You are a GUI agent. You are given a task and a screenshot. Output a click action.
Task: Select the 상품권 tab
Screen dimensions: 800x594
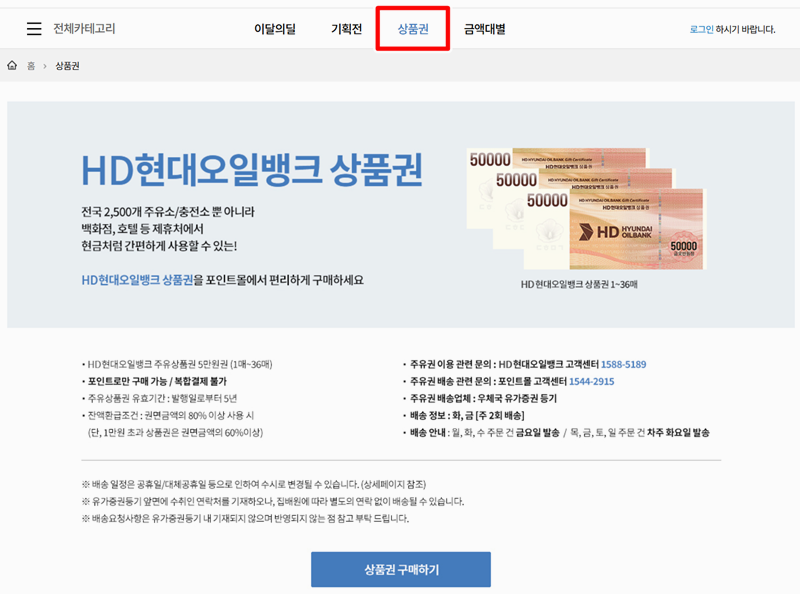pos(413,29)
